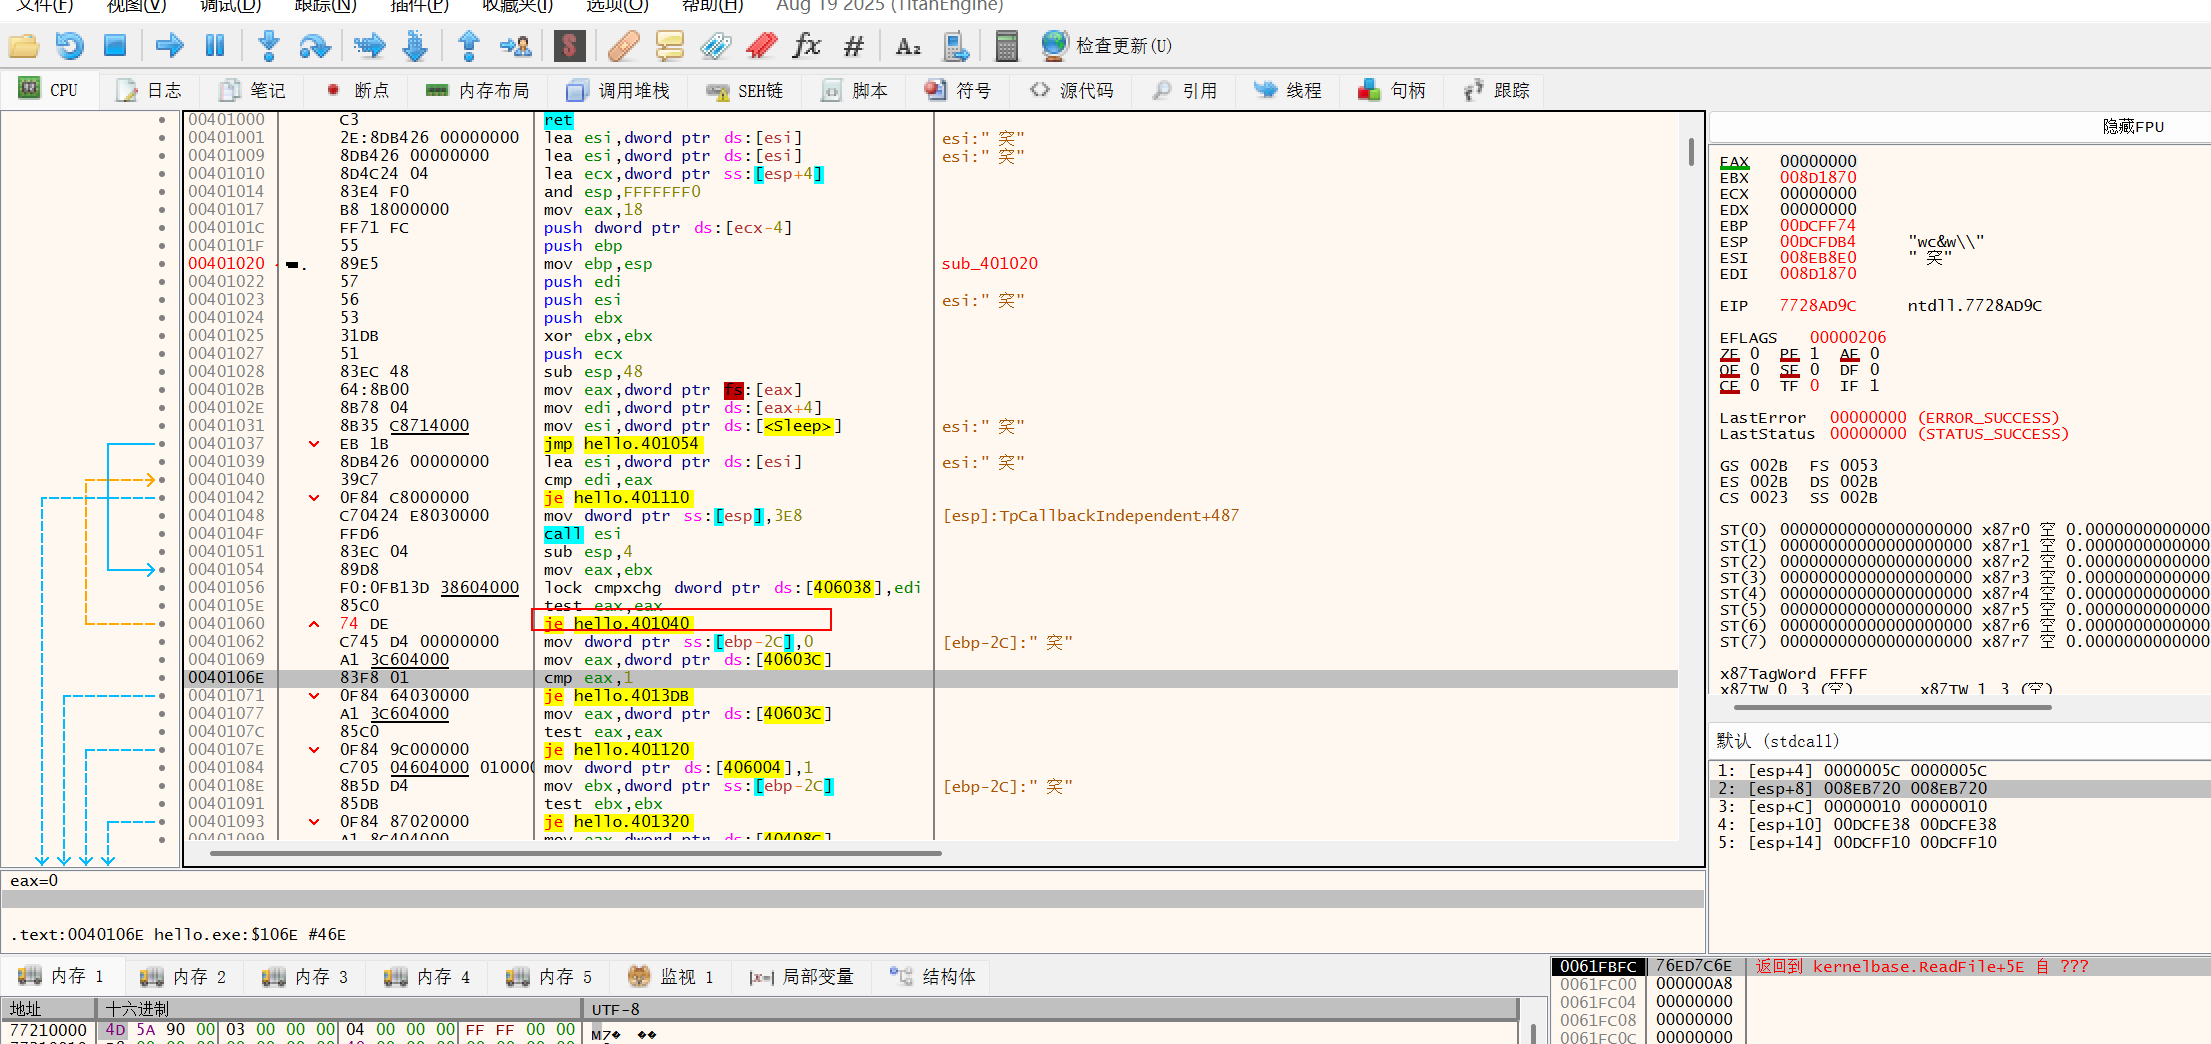This screenshot has width=2211, height=1044.
Task: Toggle breakpoint bullet at address 00401060
Action: click(x=162, y=624)
